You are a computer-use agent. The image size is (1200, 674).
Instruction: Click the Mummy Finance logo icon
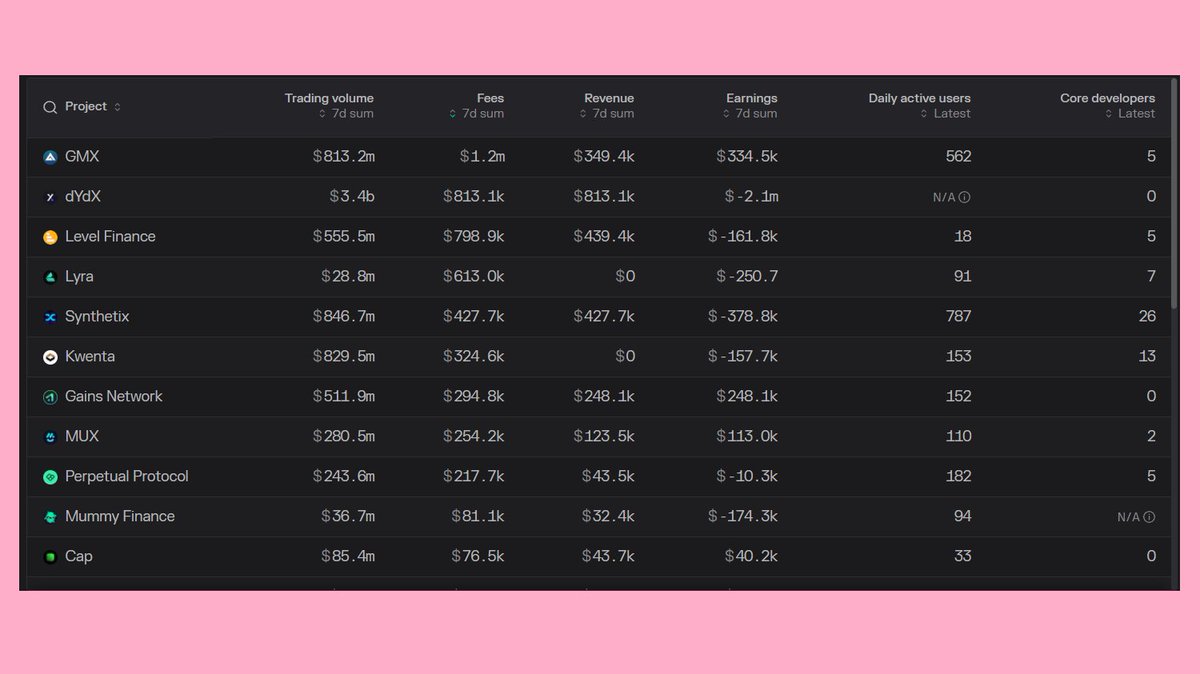pos(50,517)
